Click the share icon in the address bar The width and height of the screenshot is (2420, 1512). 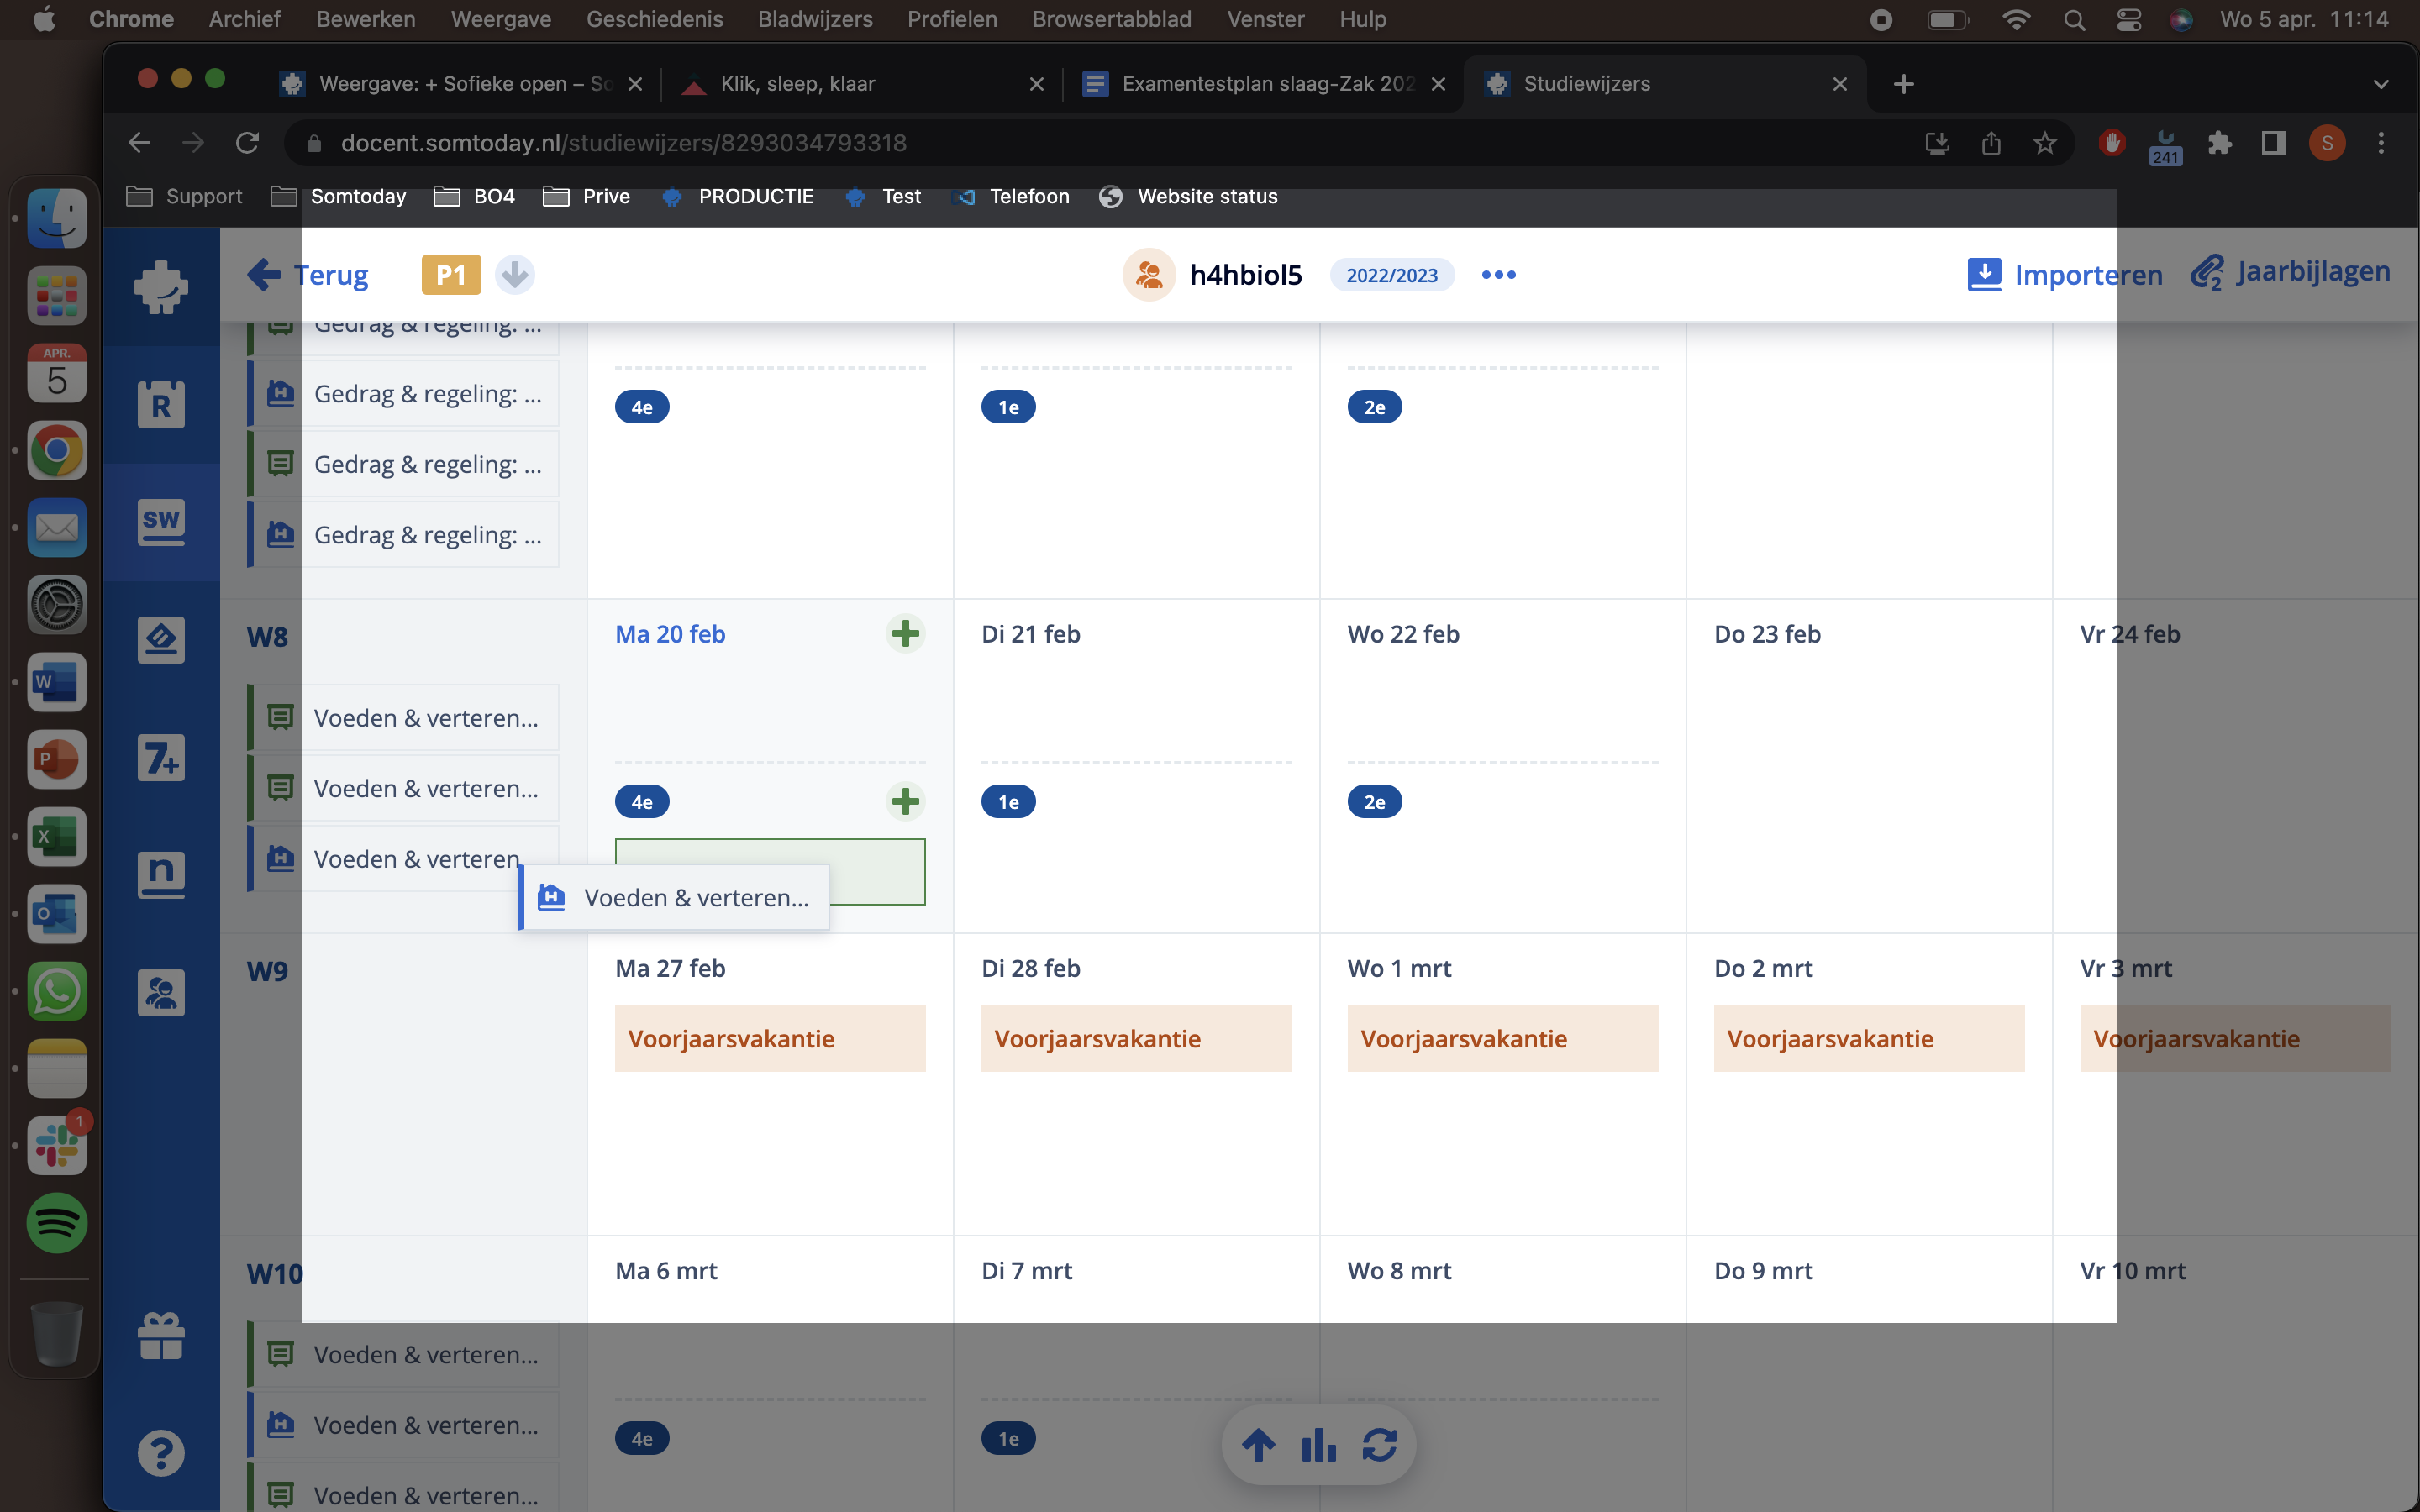(1990, 143)
